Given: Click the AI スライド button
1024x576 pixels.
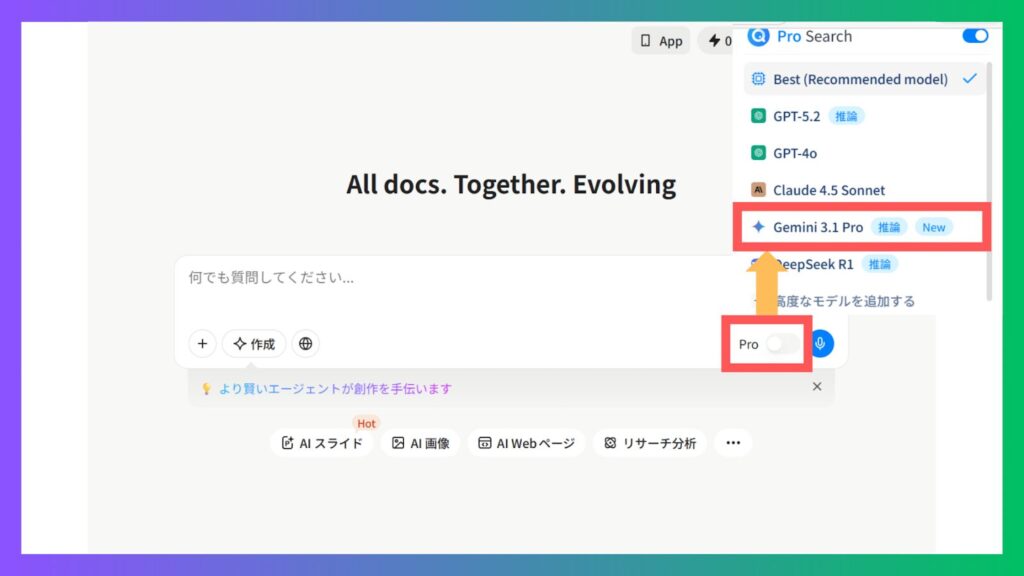Looking at the screenshot, I should click(322, 443).
